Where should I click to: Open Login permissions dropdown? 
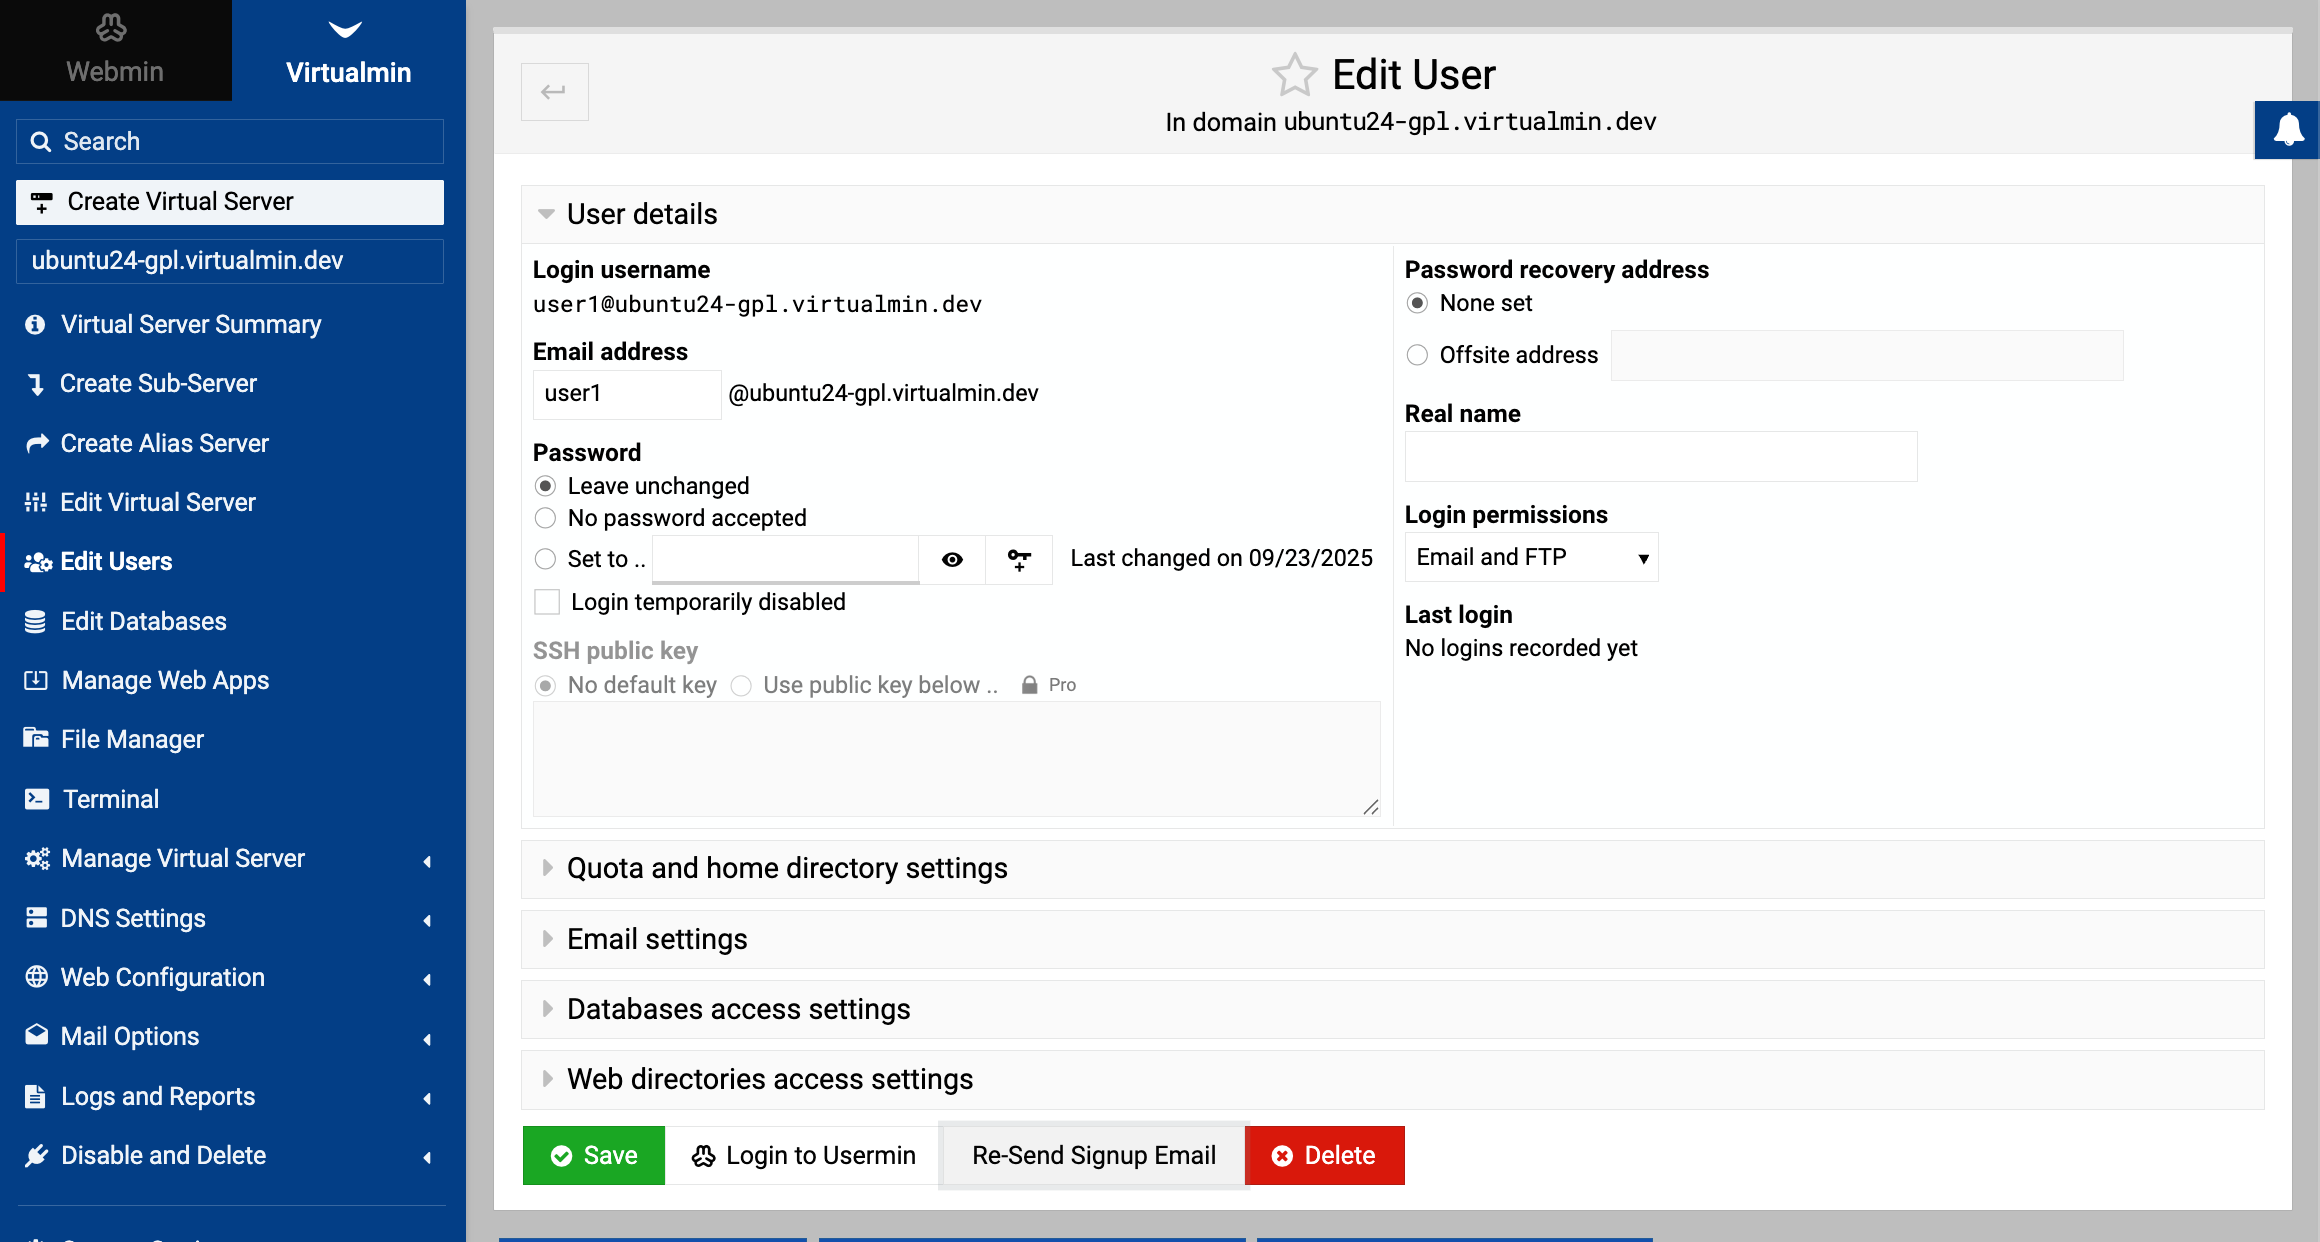1531,558
